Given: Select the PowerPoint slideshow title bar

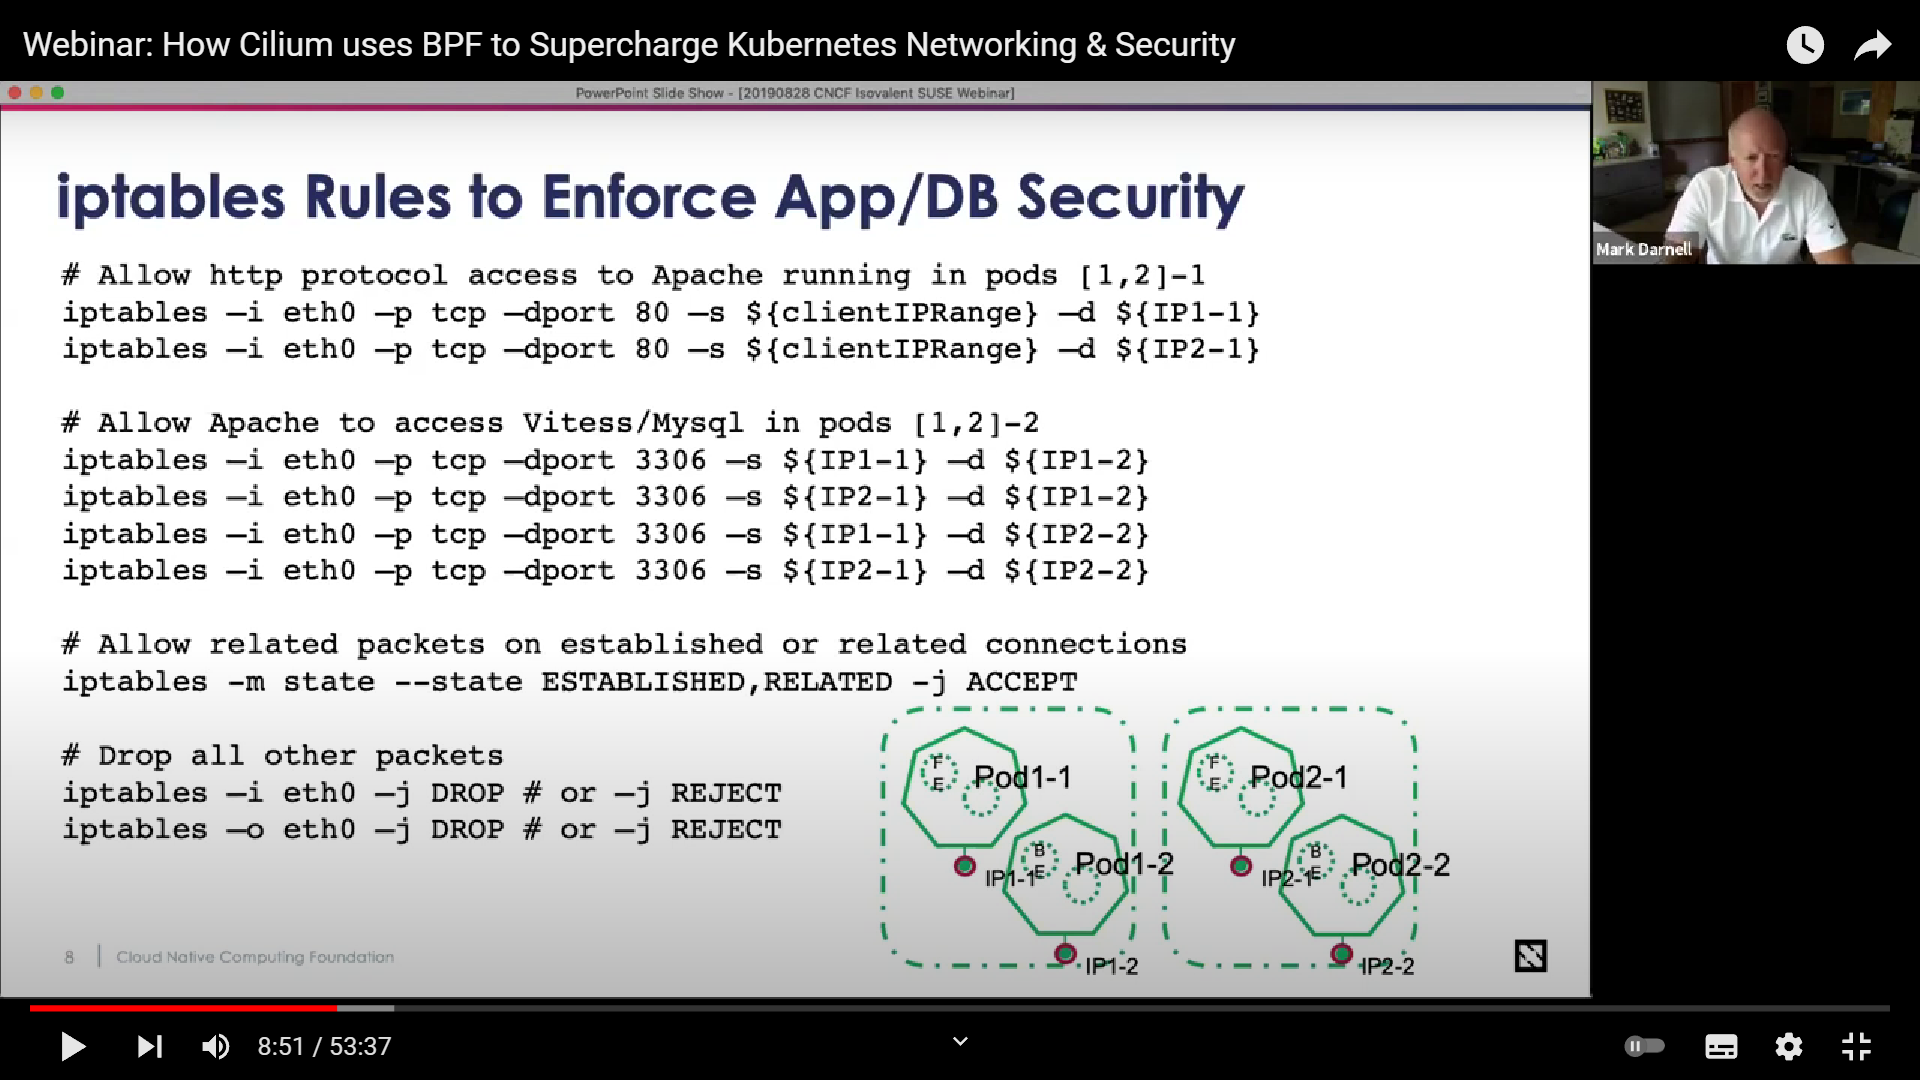Looking at the screenshot, I should tap(794, 92).
